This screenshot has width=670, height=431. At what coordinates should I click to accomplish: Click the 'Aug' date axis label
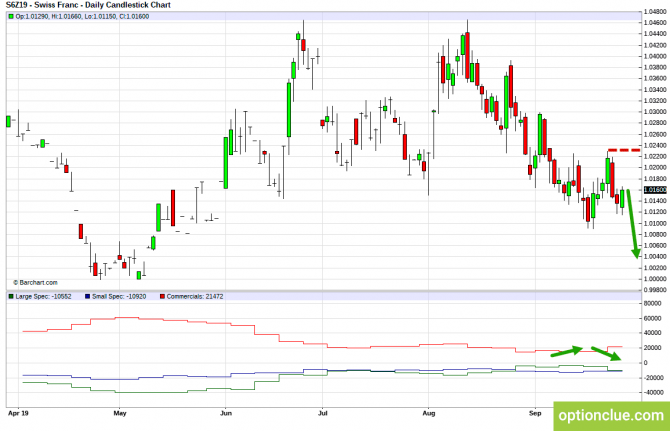point(429,413)
